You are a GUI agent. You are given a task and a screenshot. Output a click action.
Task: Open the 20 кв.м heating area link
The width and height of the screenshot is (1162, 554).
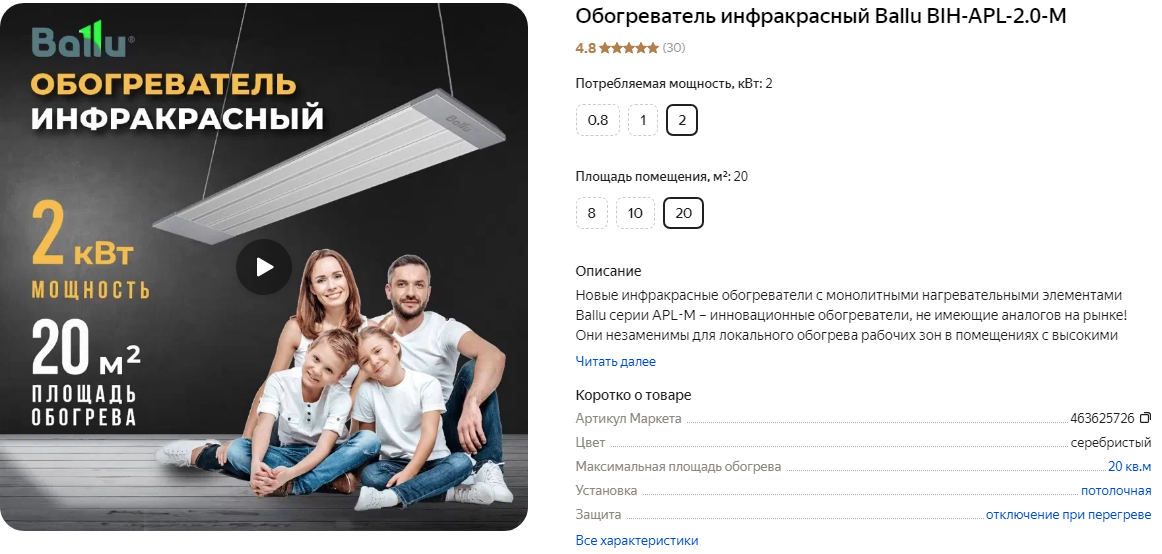pyautogui.click(x=1129, y=467)
